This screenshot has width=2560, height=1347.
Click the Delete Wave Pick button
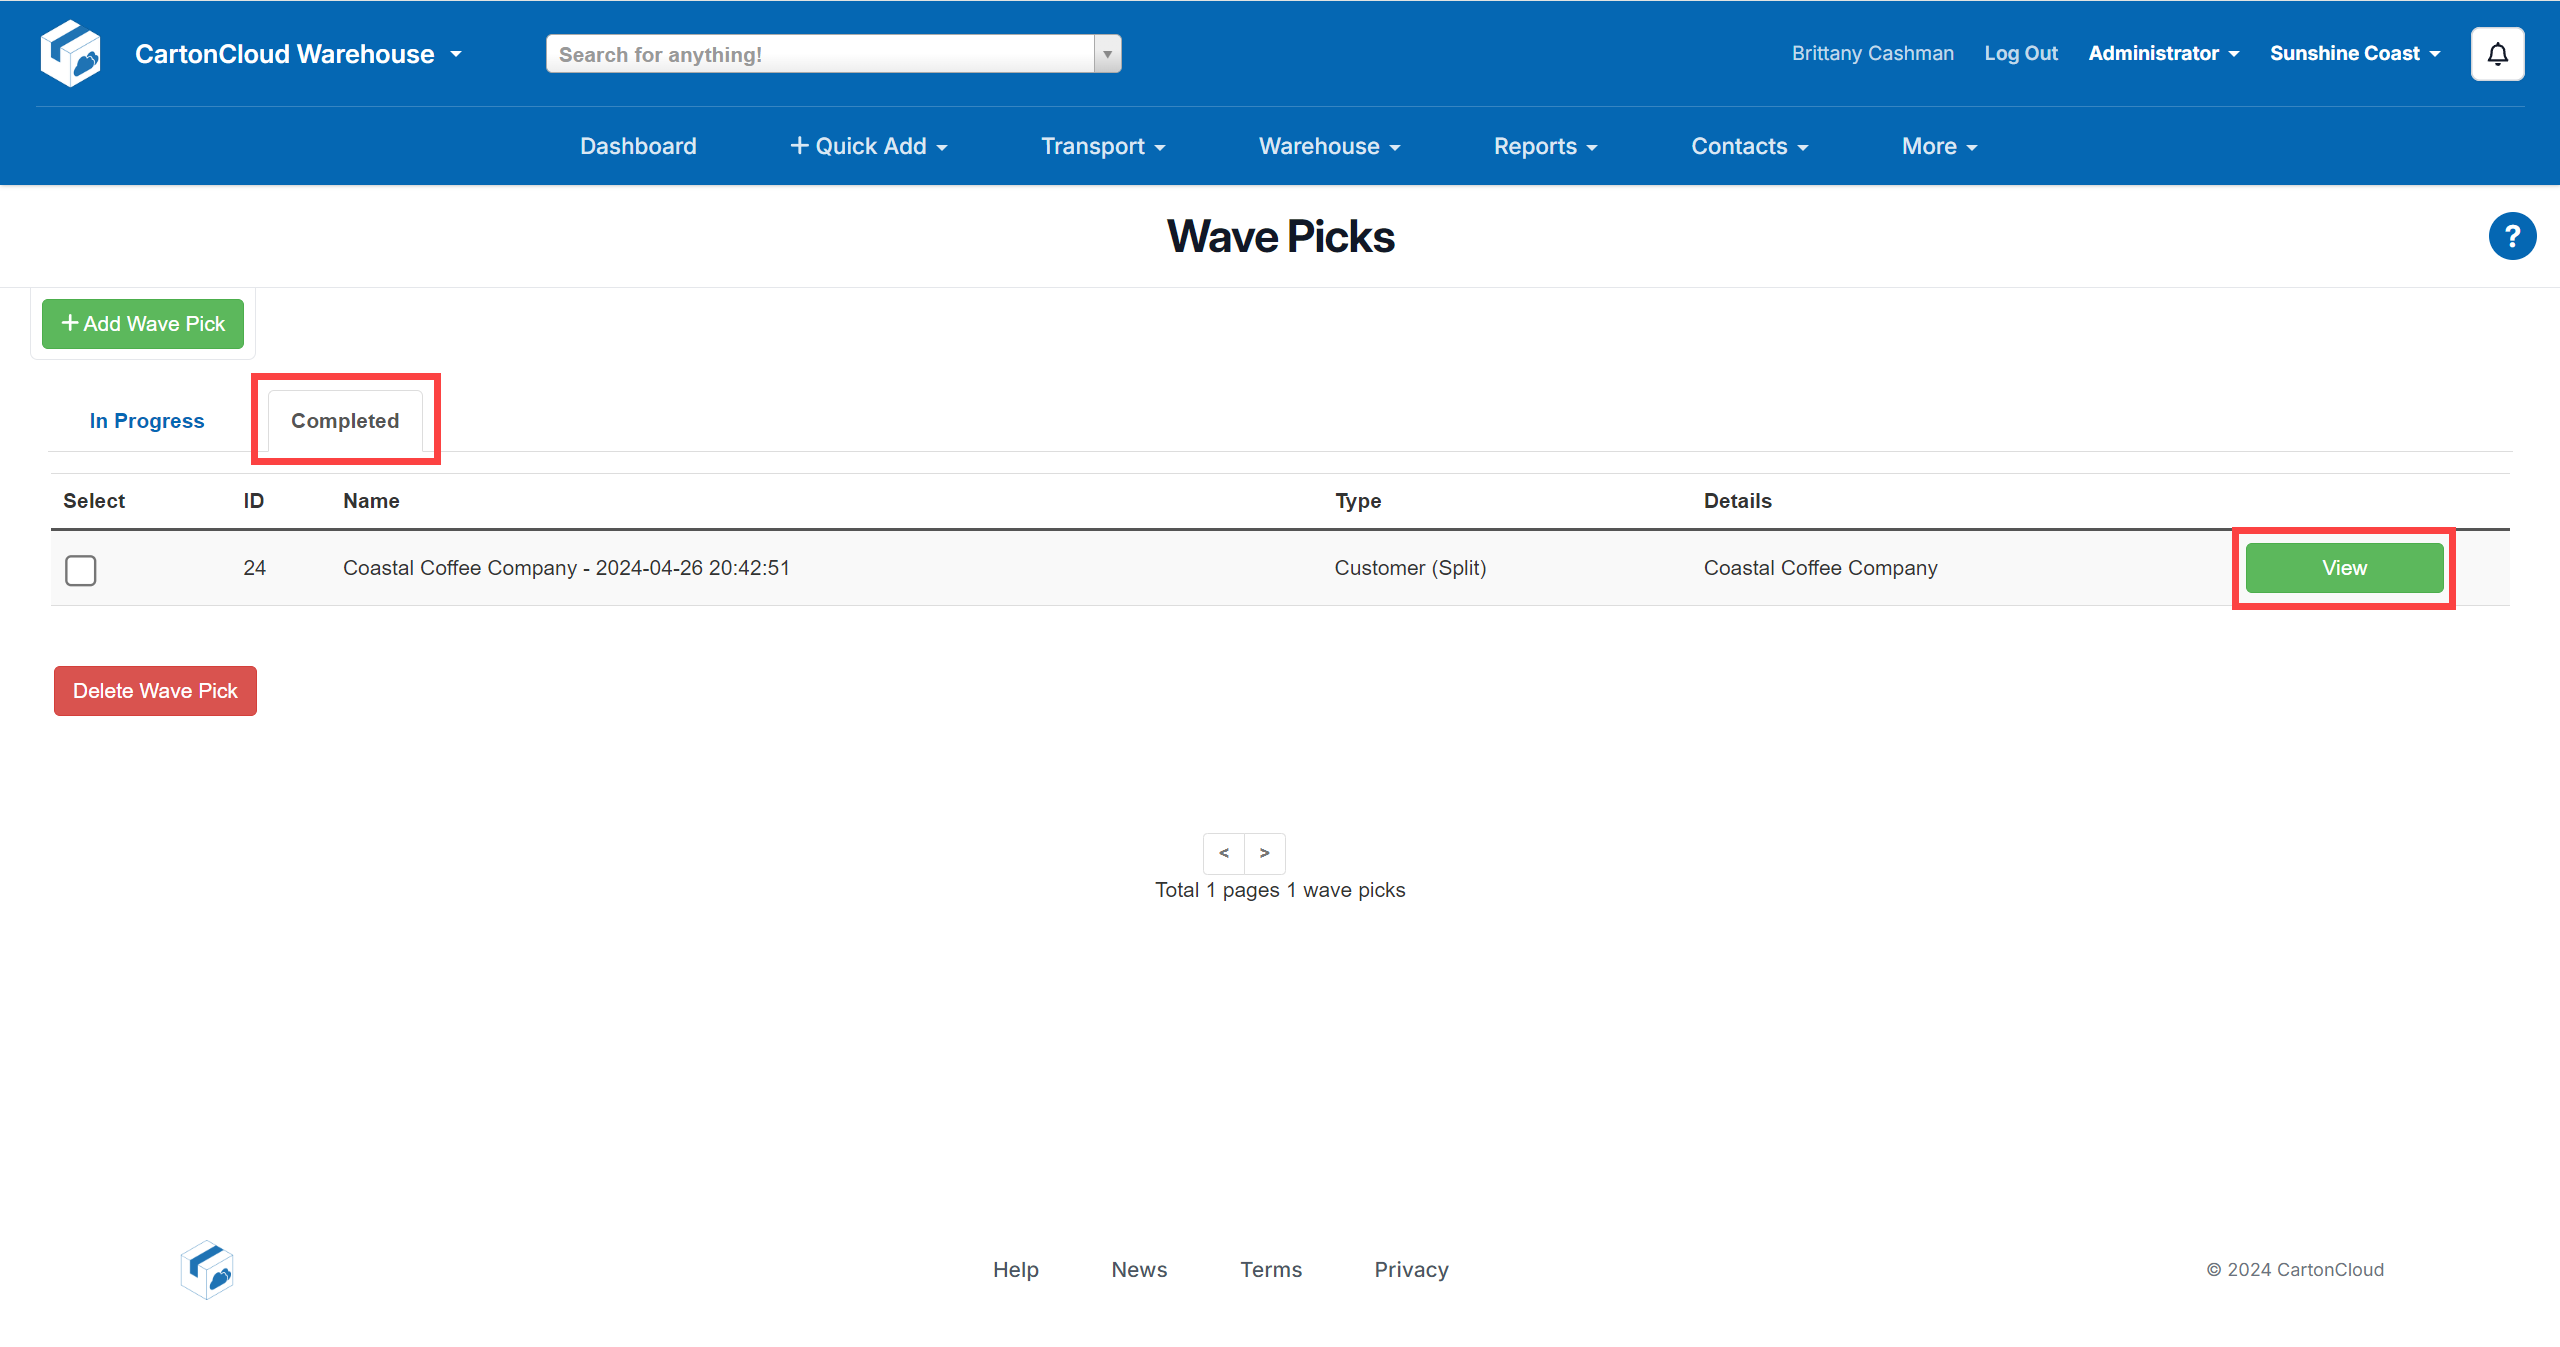(155, 691)
